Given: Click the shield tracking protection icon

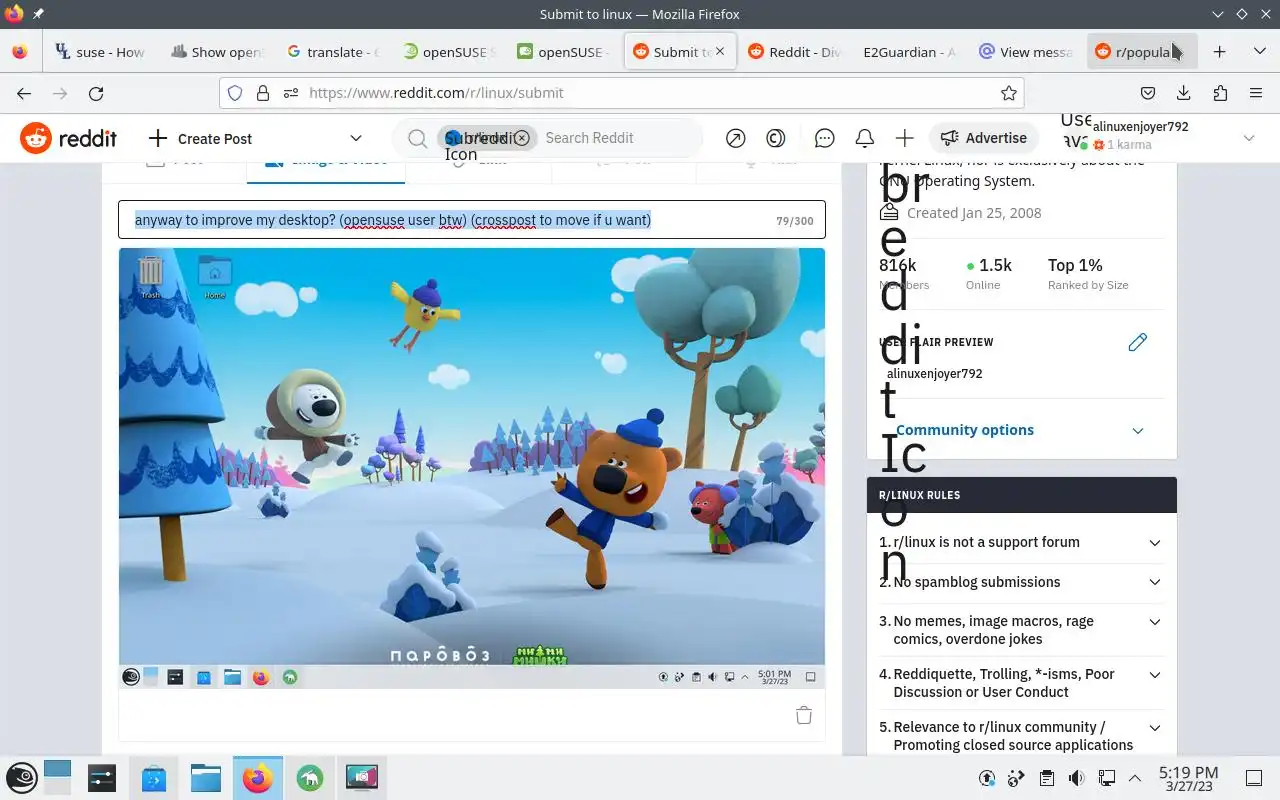Looking at the screenshot, I should click(x=235, y=93).
